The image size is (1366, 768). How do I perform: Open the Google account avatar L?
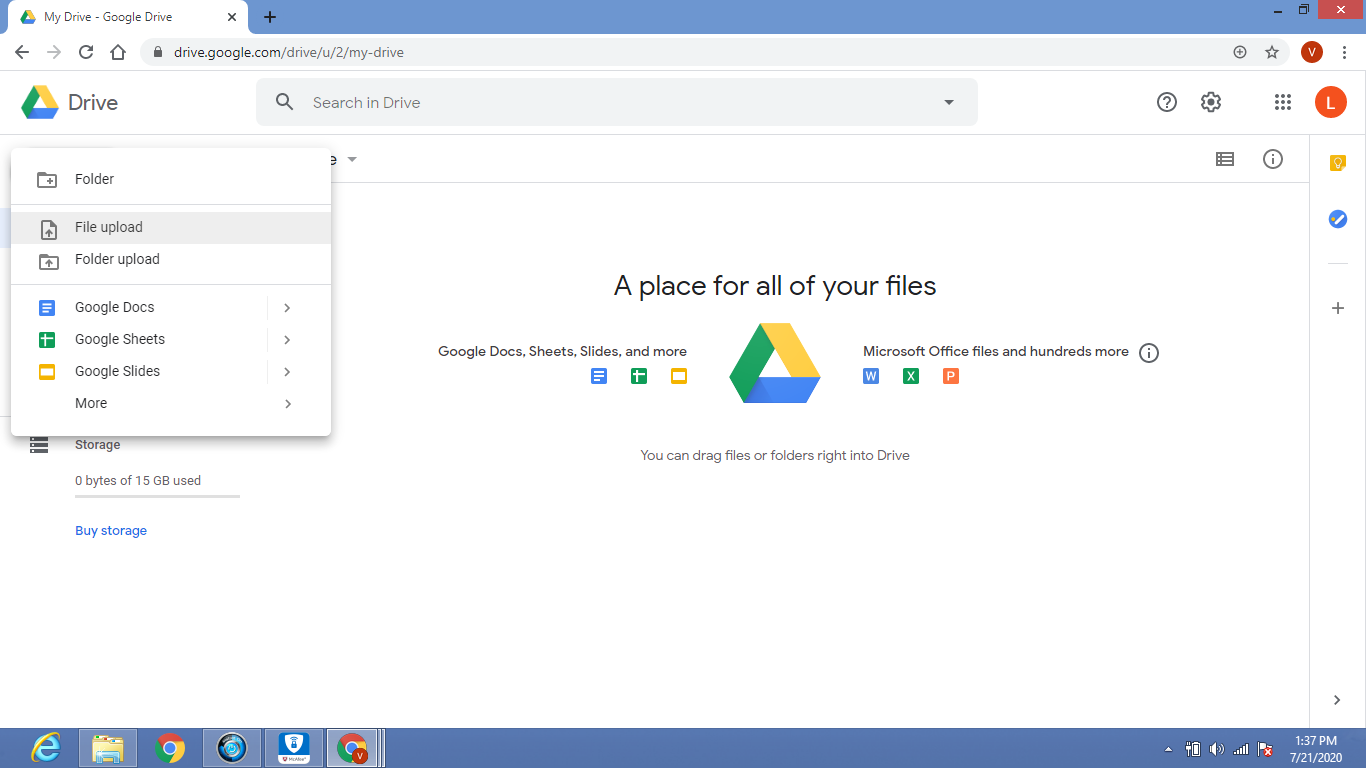pos(1331,102)
